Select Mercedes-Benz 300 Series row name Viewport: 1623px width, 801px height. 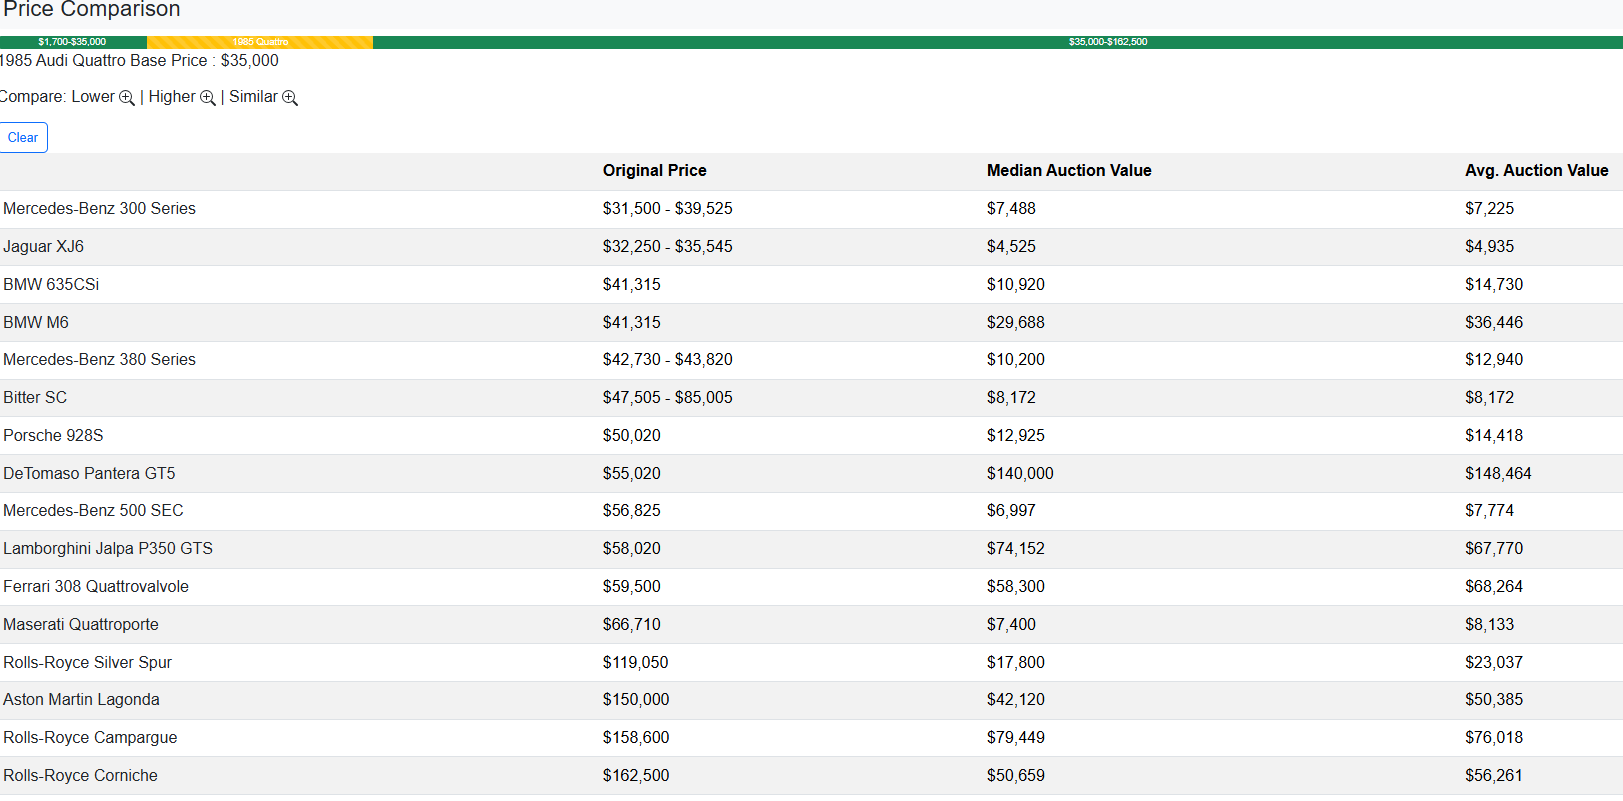click(x=99, y=209)
